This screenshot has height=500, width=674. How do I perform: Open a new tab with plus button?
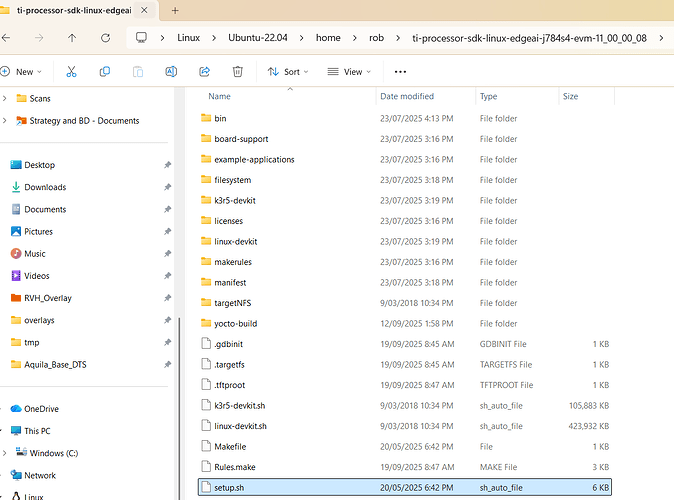click(175, 10)
